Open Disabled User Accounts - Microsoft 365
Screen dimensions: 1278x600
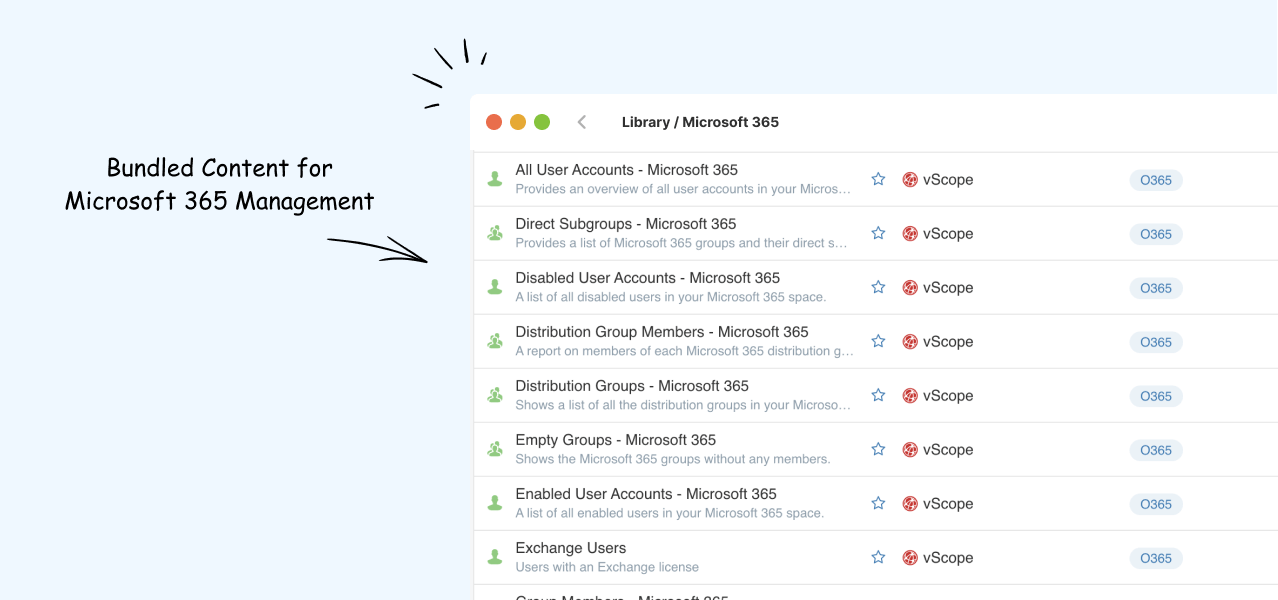647,278
